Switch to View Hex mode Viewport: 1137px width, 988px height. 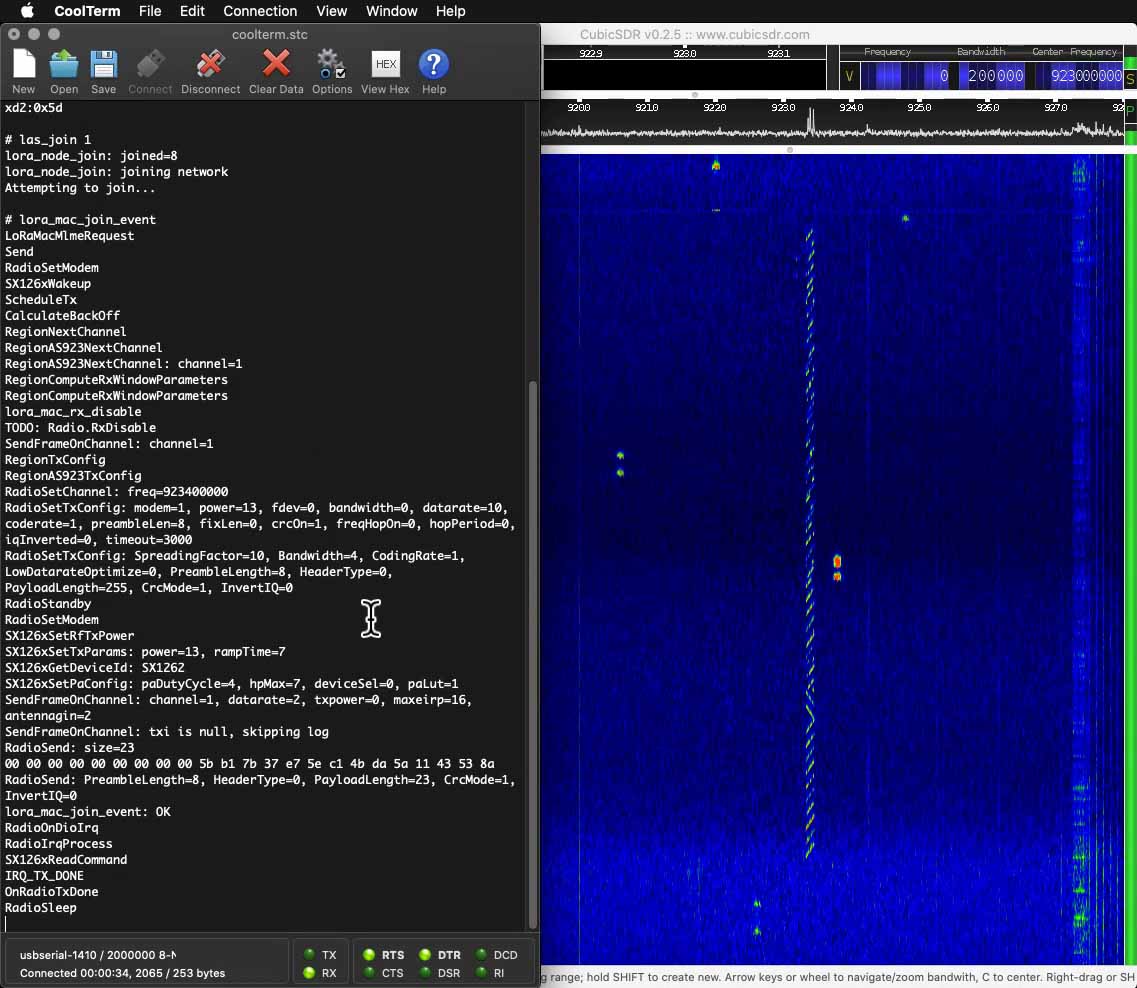[385, 66]
